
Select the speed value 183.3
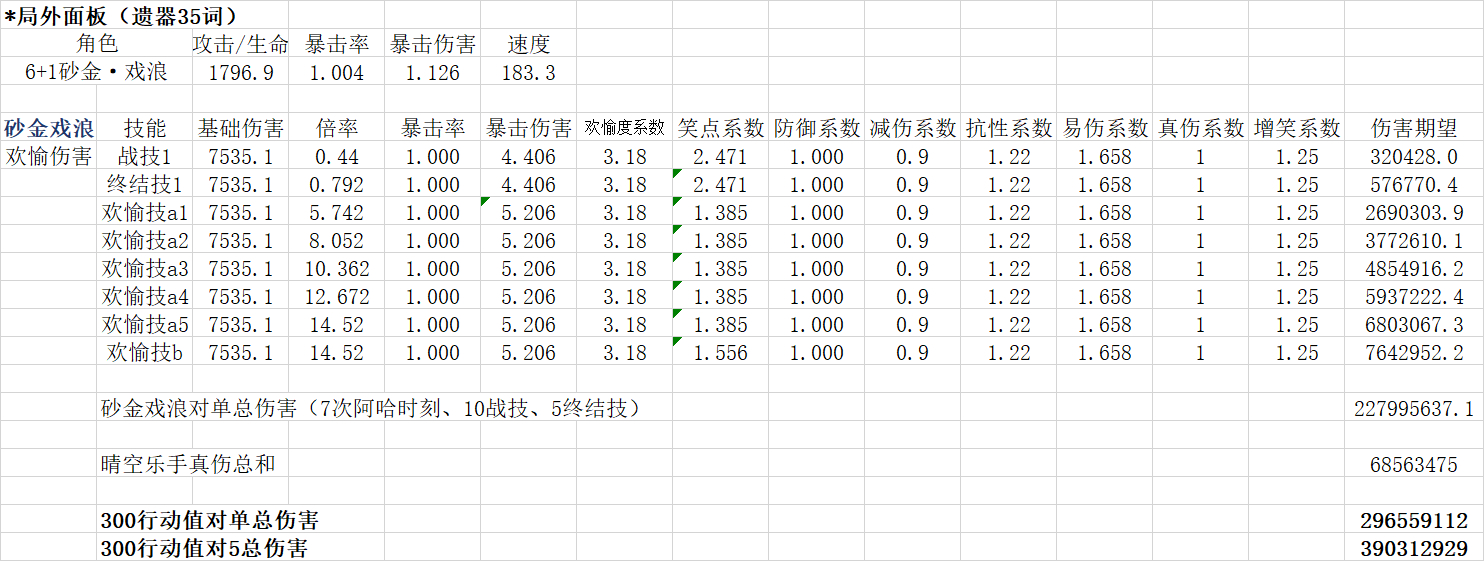coord(528,72)
